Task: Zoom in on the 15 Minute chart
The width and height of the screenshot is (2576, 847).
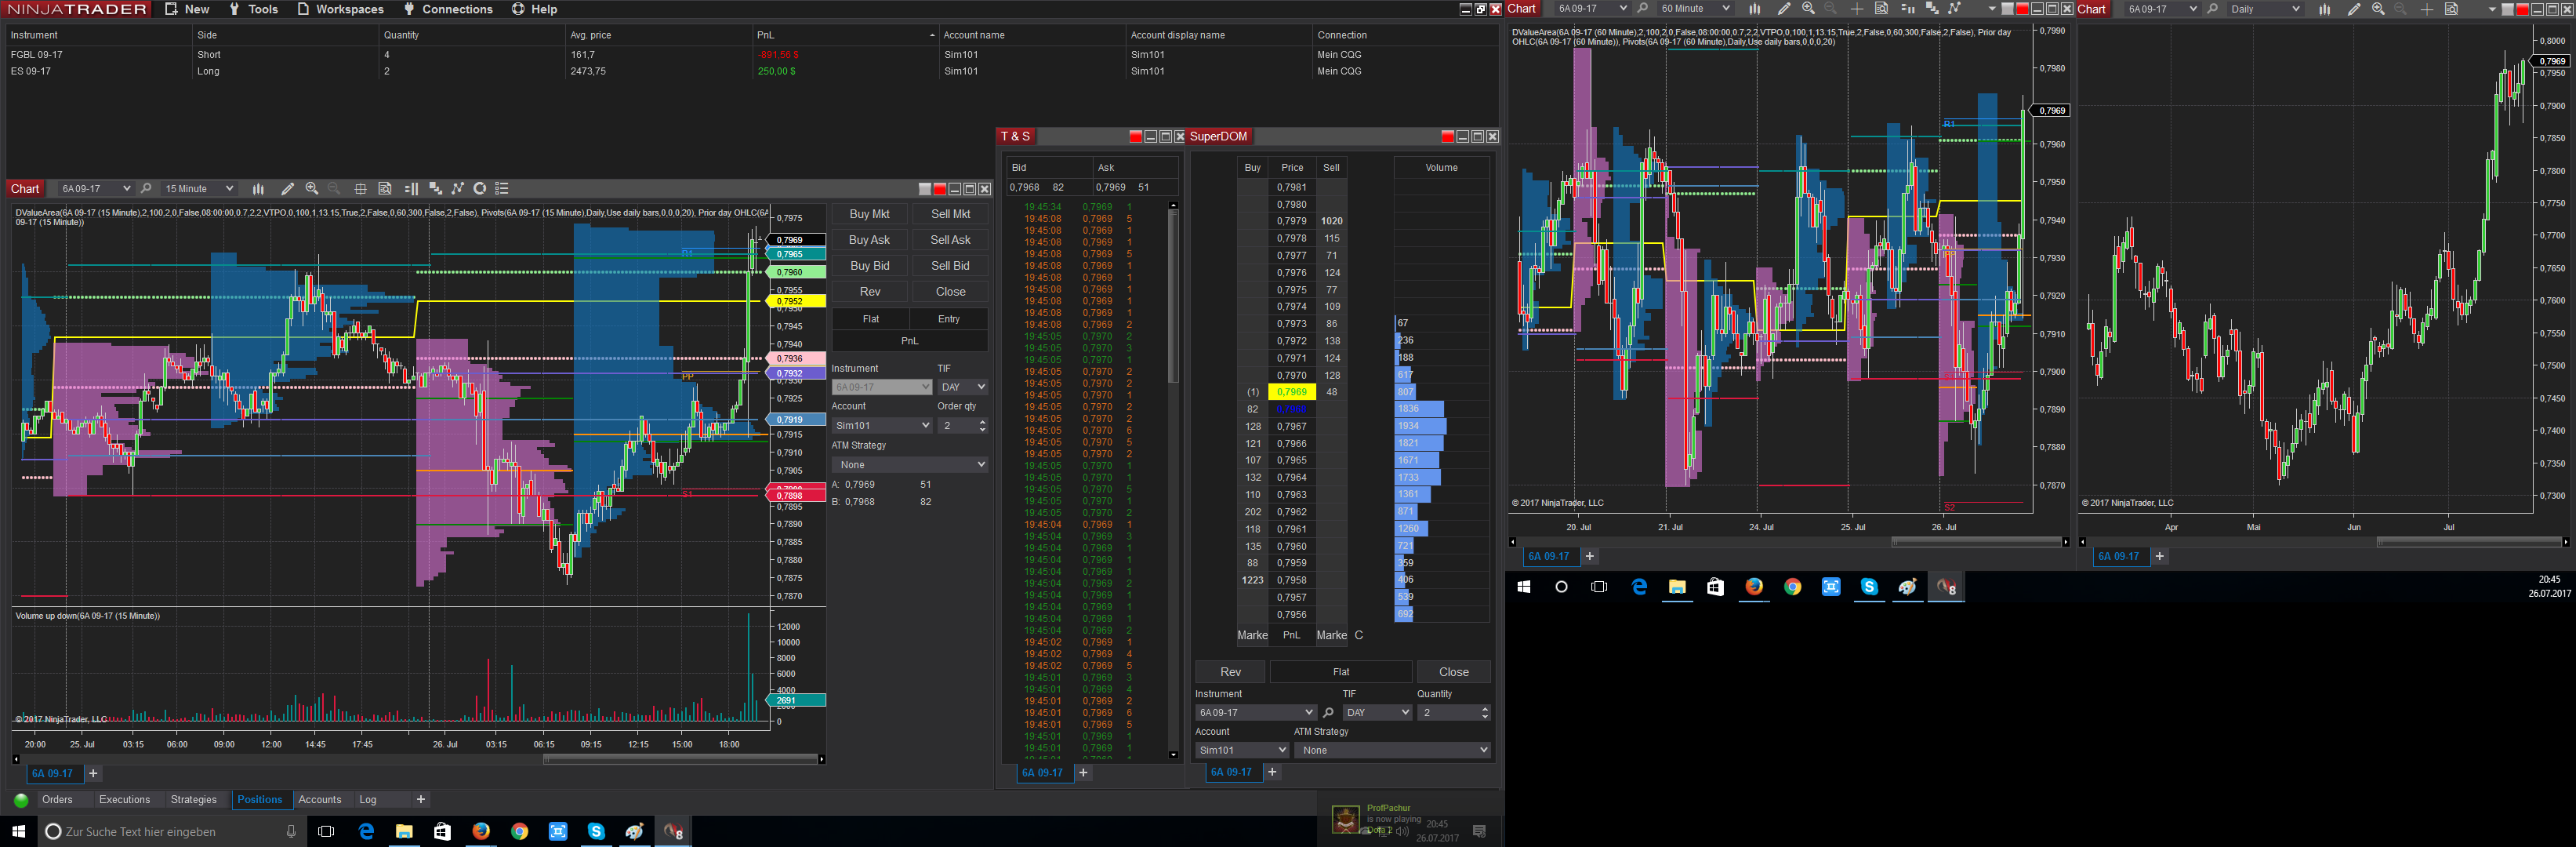Action: click(312, 189)
